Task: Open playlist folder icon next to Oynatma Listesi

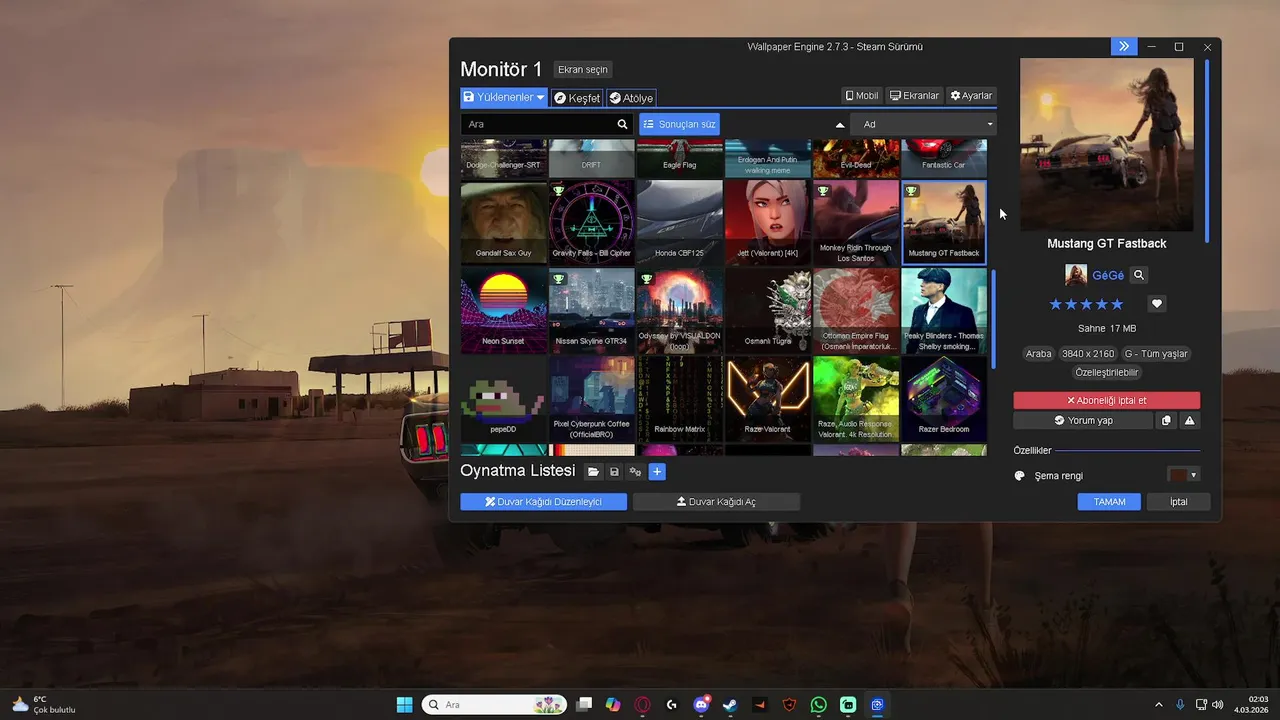Action: 593,471
